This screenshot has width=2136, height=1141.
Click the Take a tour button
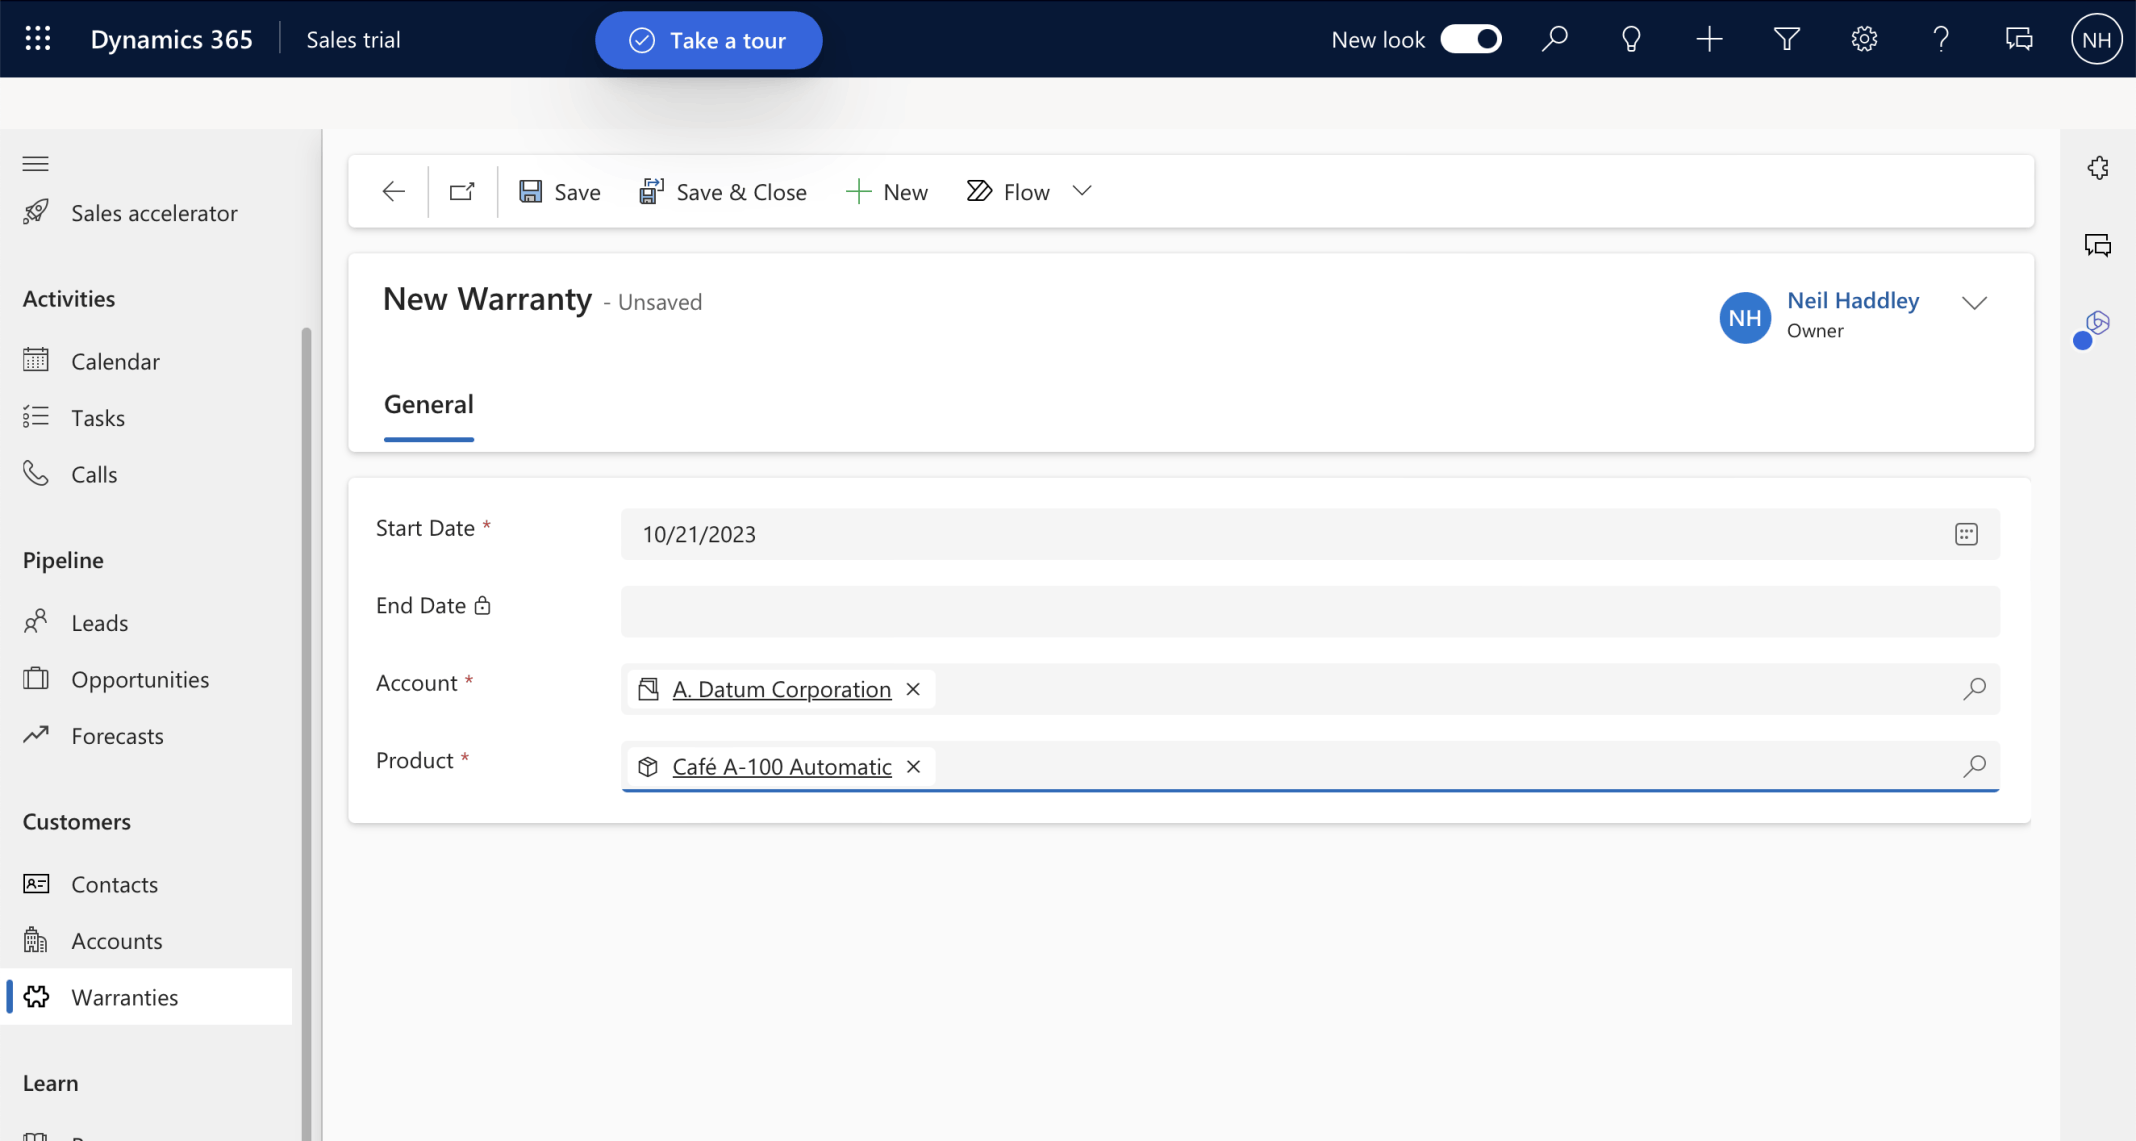coord(708,40)
